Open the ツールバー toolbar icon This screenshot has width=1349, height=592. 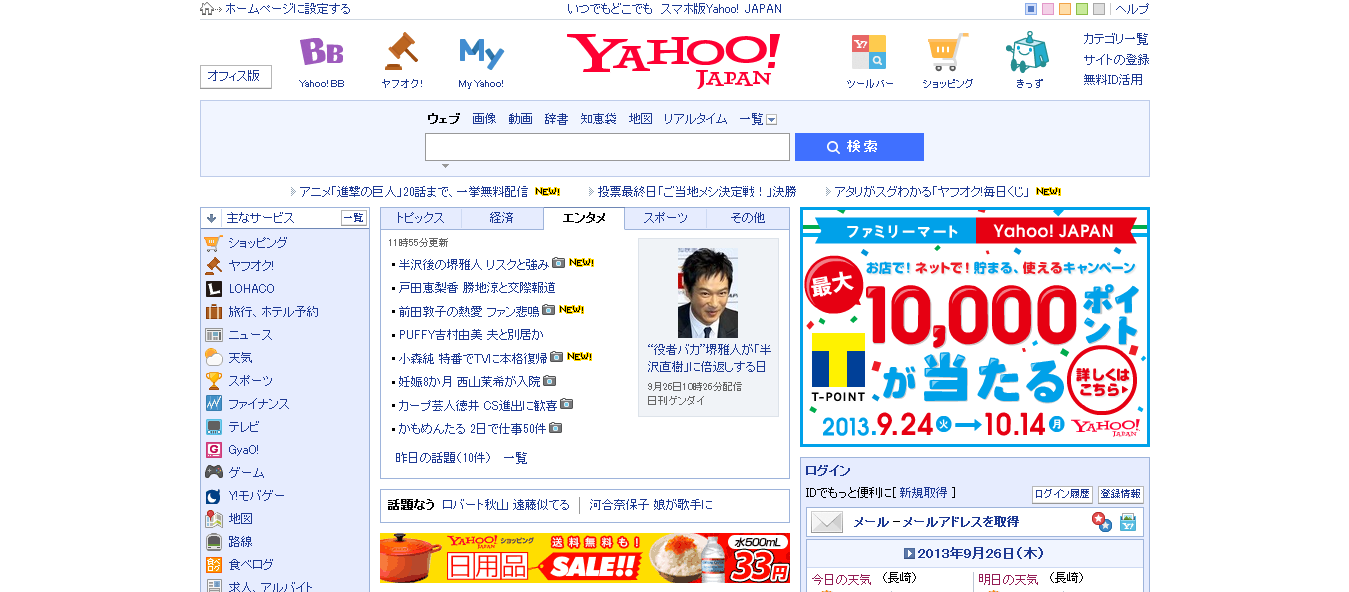pos(868,52)
